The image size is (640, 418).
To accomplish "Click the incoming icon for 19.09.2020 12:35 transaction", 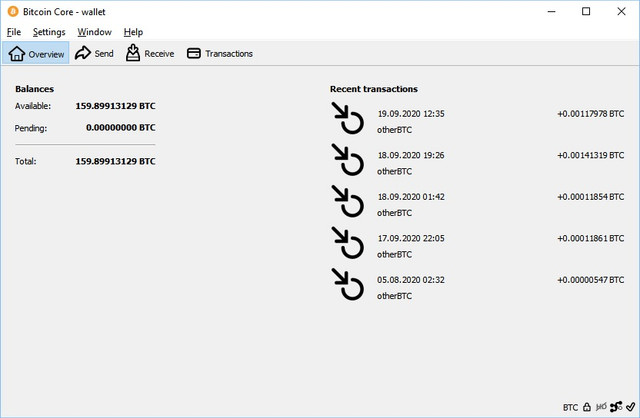I will tap(347, 118).
